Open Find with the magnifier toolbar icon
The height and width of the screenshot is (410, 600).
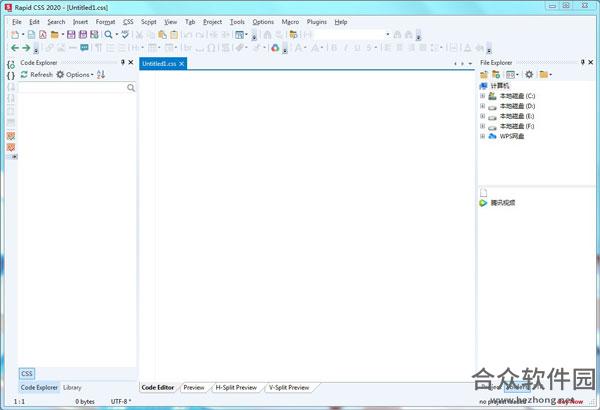(108, 35)
